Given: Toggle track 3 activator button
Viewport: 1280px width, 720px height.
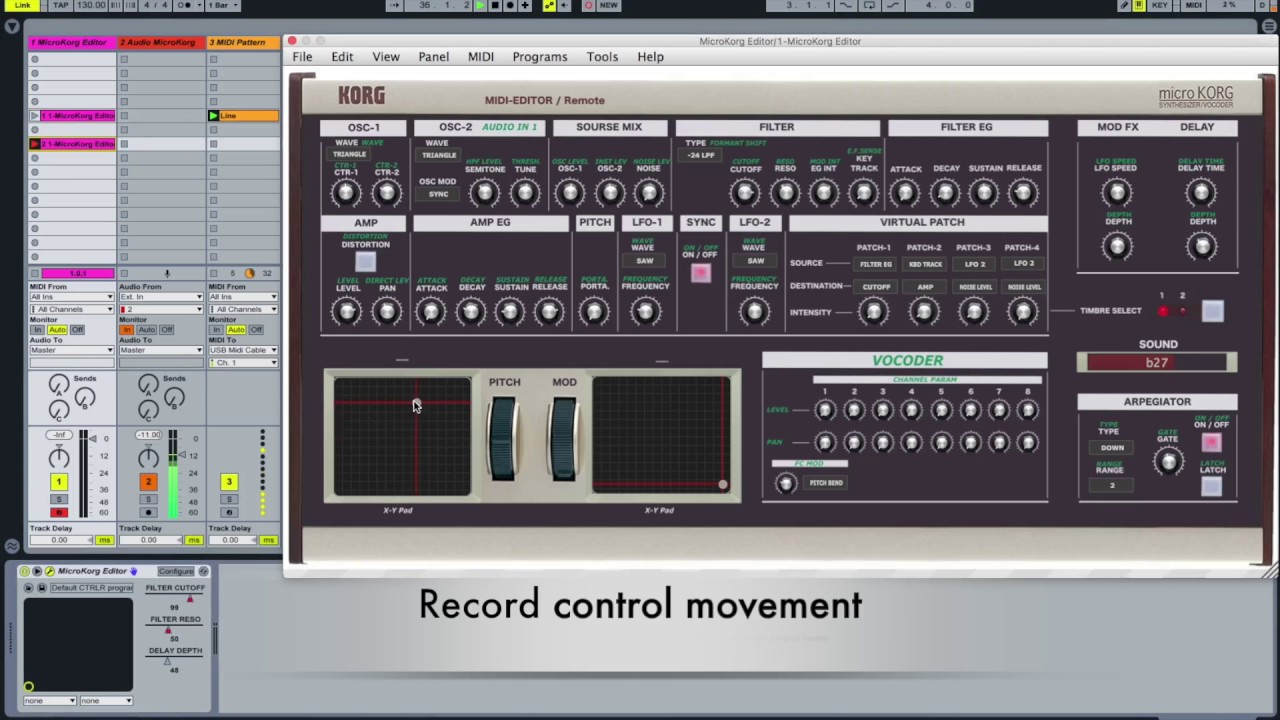Looking at the screenshot, I should pyautogui.click(x=228, y=482).
